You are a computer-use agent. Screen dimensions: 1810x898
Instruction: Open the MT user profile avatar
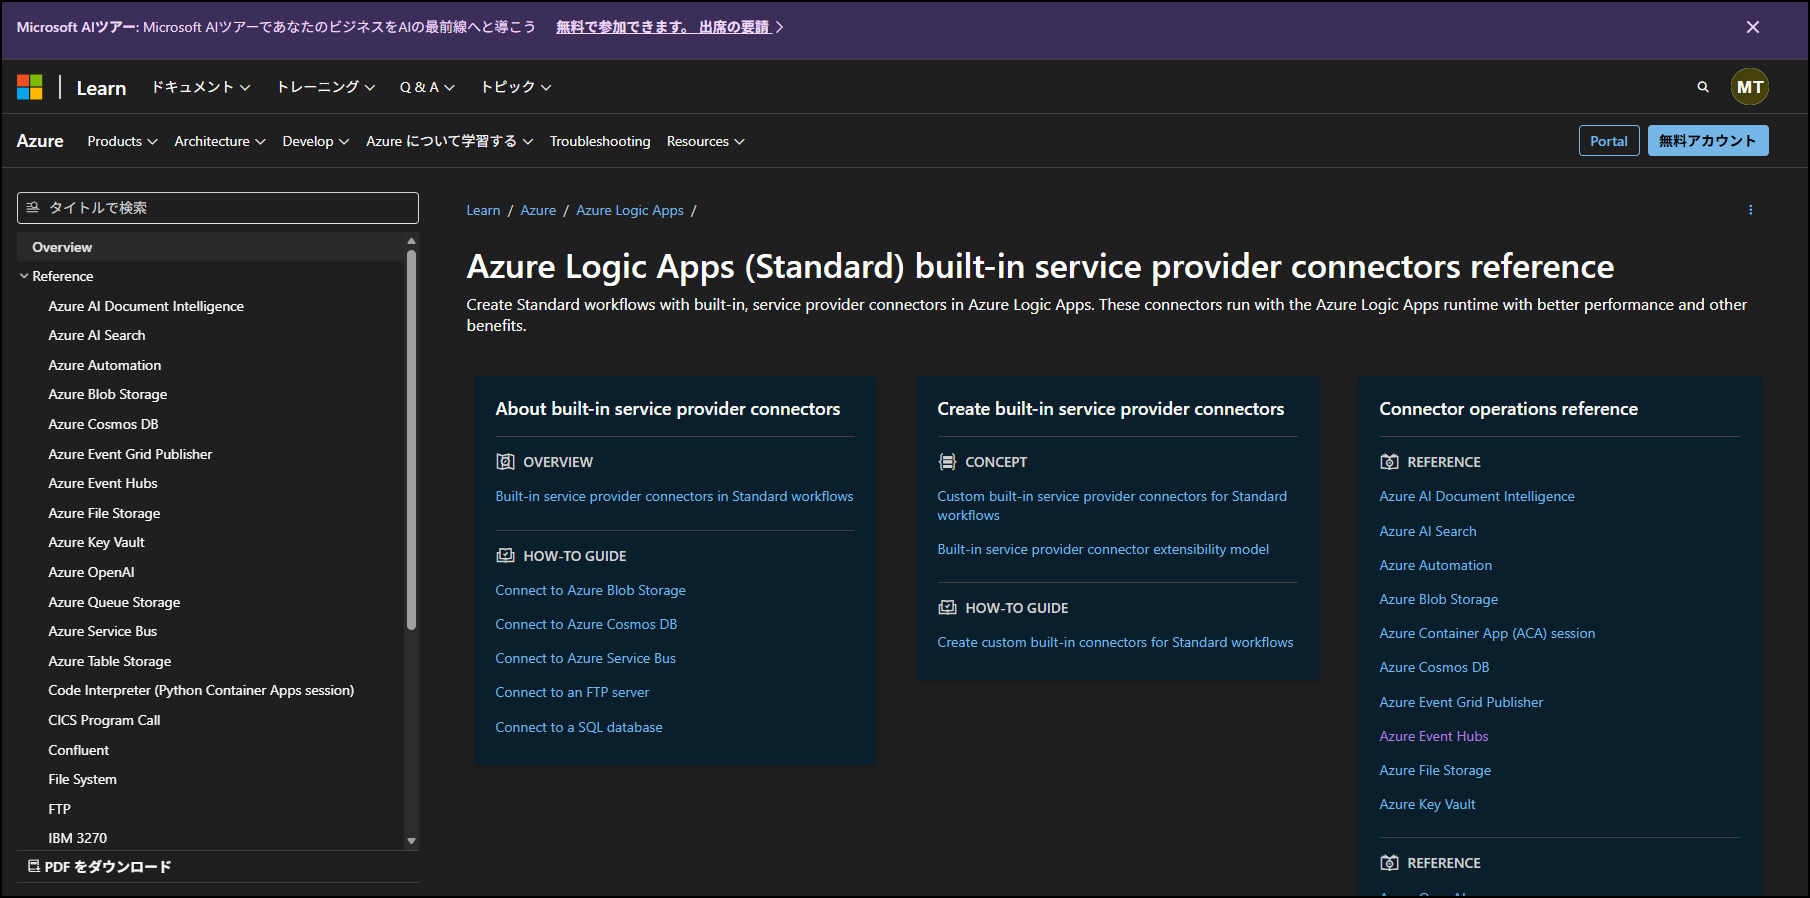[x=1749, y=87]
